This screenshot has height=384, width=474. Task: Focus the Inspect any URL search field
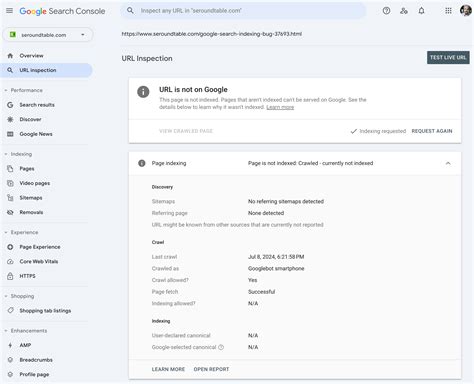tap(243, 11)
